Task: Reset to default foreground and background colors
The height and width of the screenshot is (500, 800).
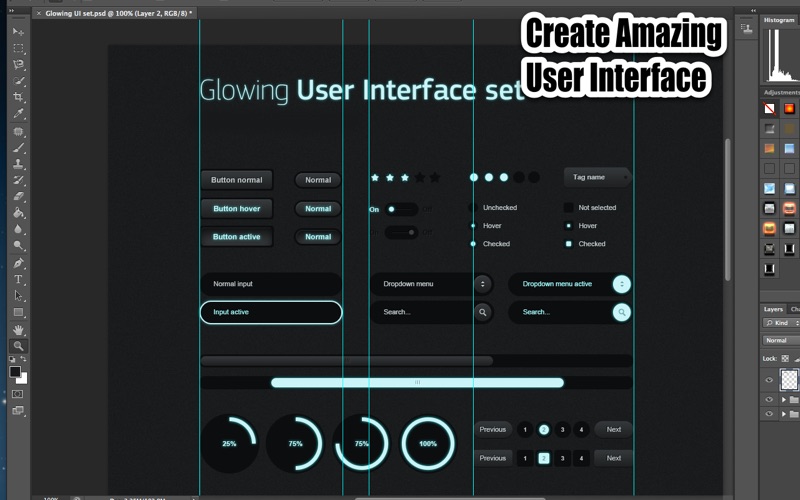Action: point(12,359)
